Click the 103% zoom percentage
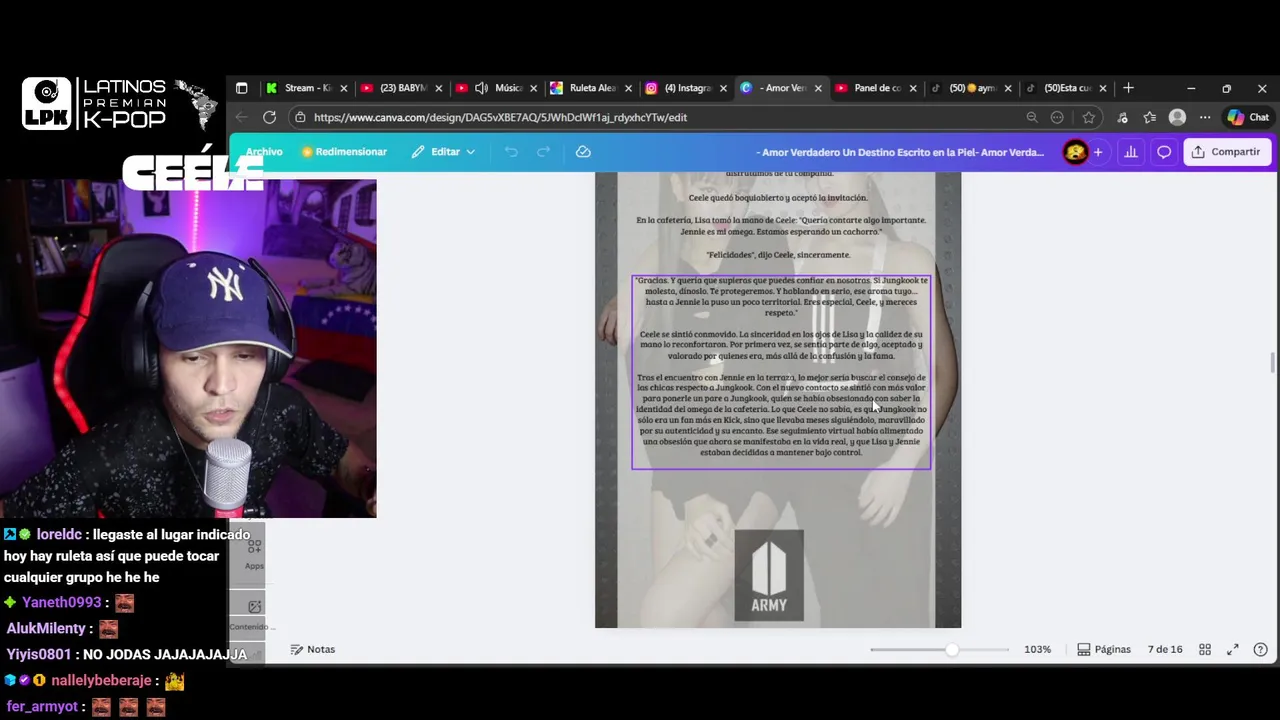Viewport: 1280px width, 720px height. (1037, 649)
